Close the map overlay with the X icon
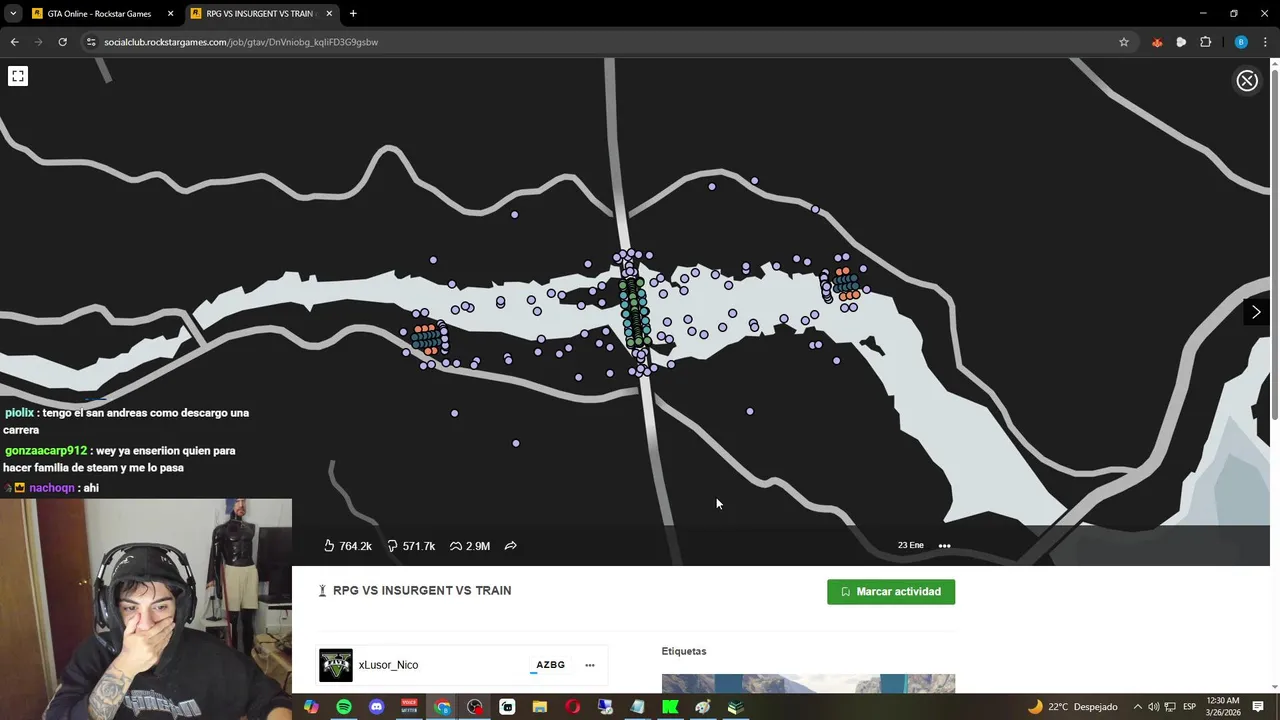1280x720 pixels. click(x=1247, y=81)
